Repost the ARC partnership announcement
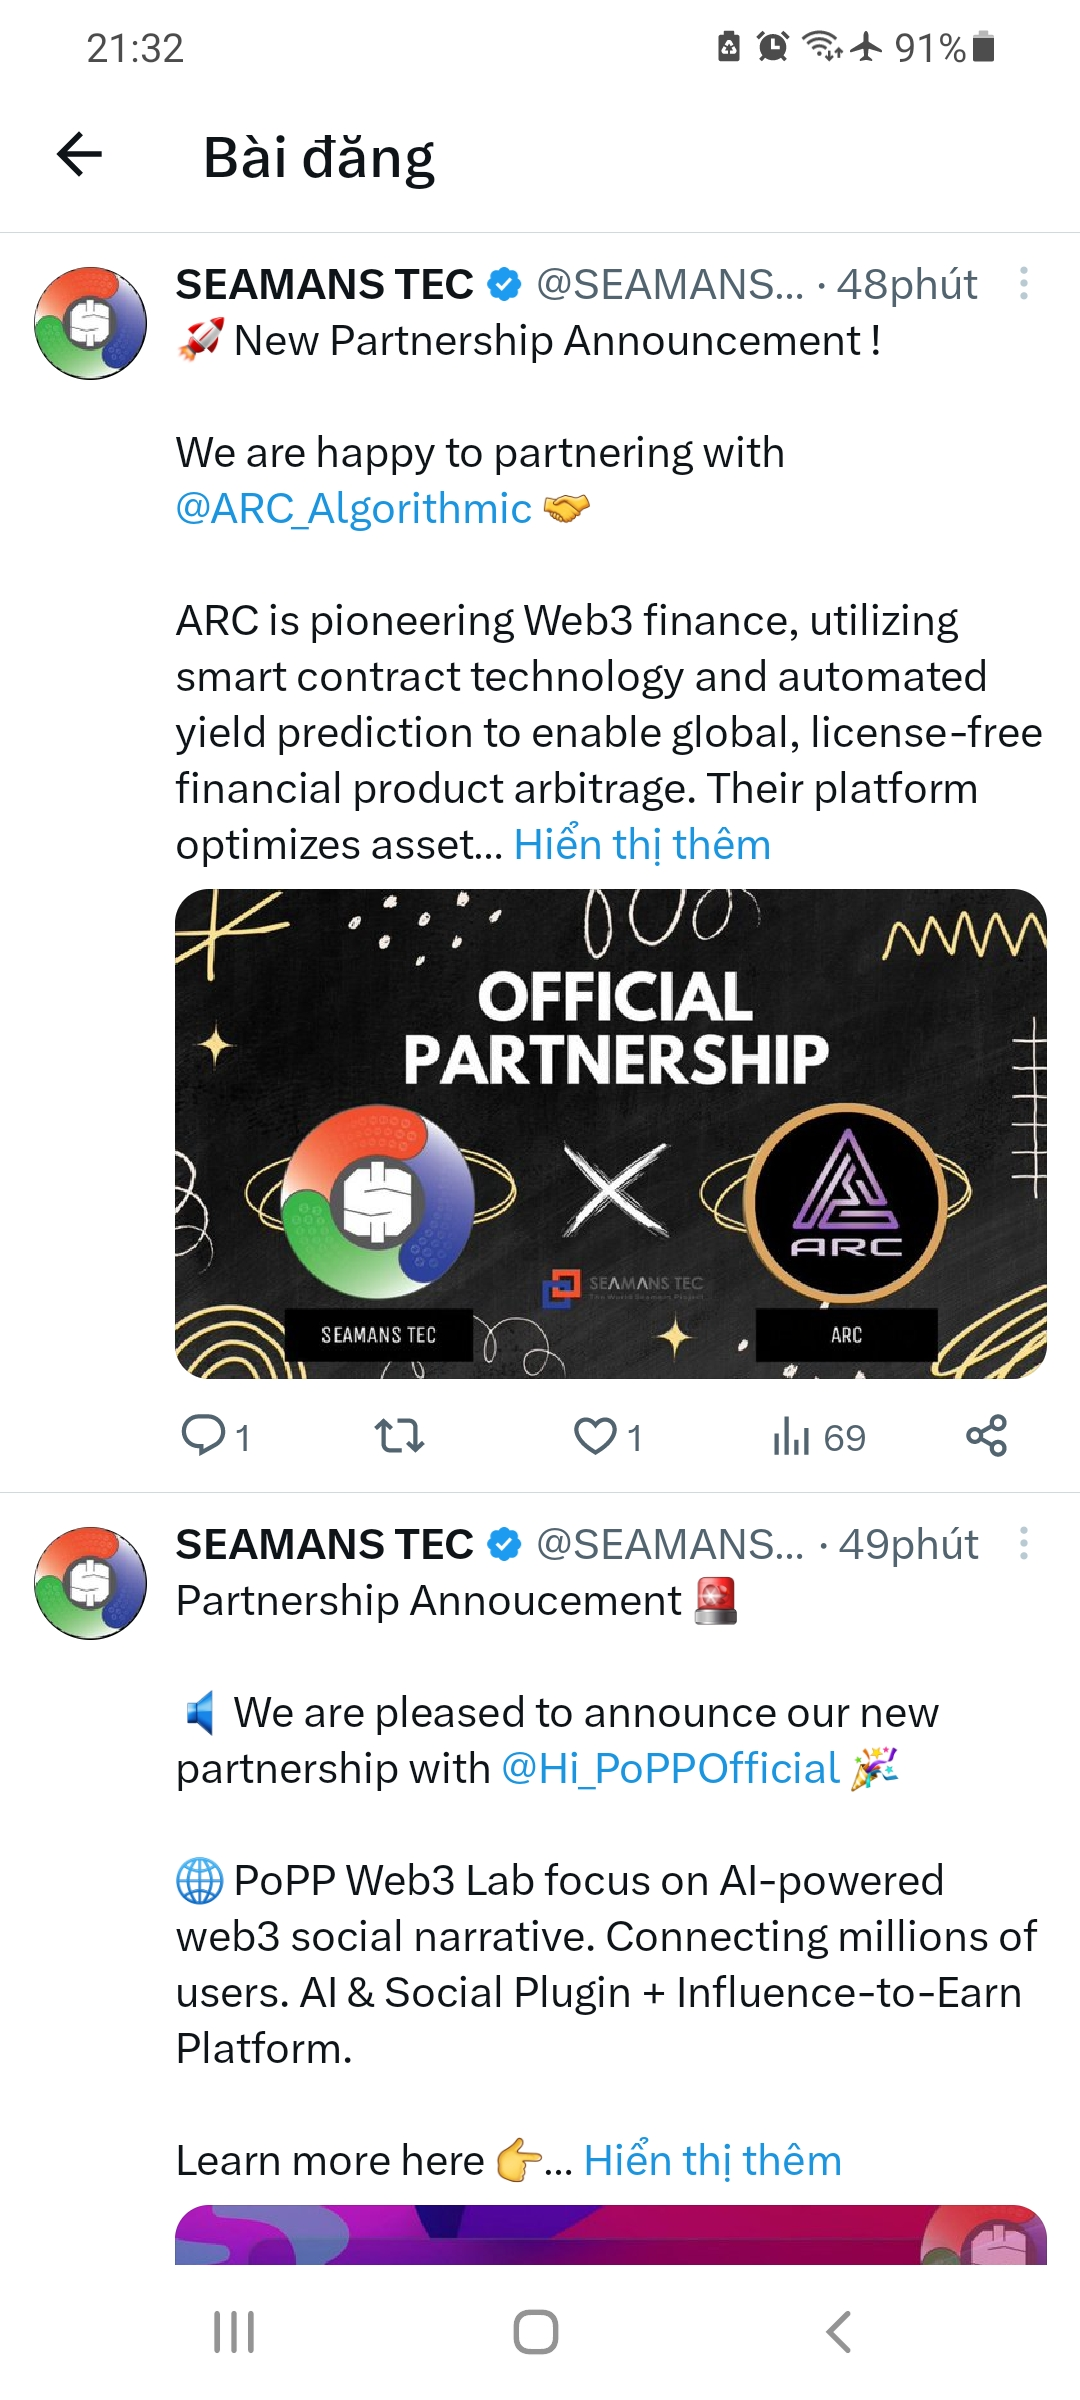The image size is (1080, 2400). (x=399, y=1436)
